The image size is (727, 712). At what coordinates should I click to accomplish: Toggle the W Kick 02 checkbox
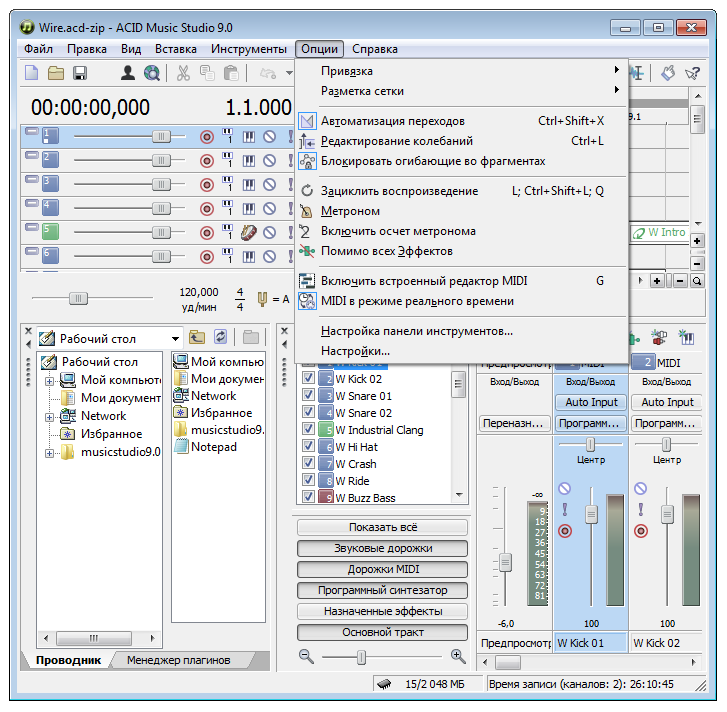tap(308, 378)
